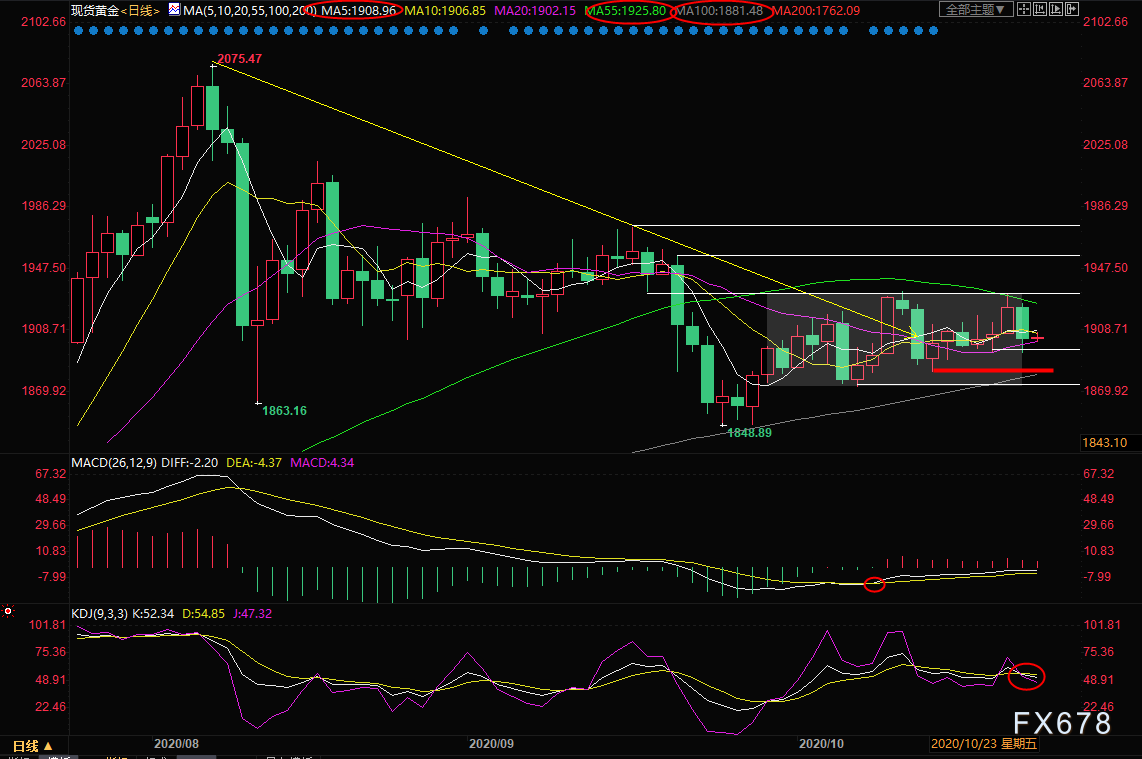
Task: Click the MA200:1762.09 value
Action: click(816, 11)
